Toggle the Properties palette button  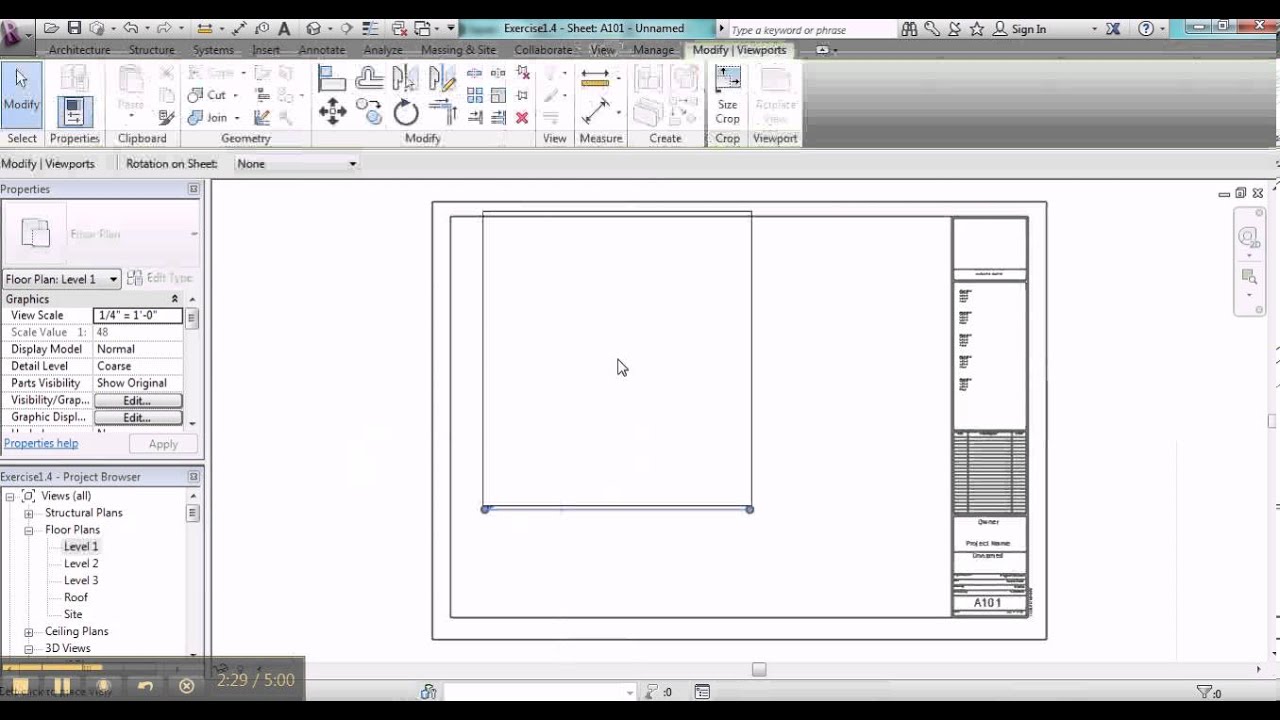tap(74, 110)
